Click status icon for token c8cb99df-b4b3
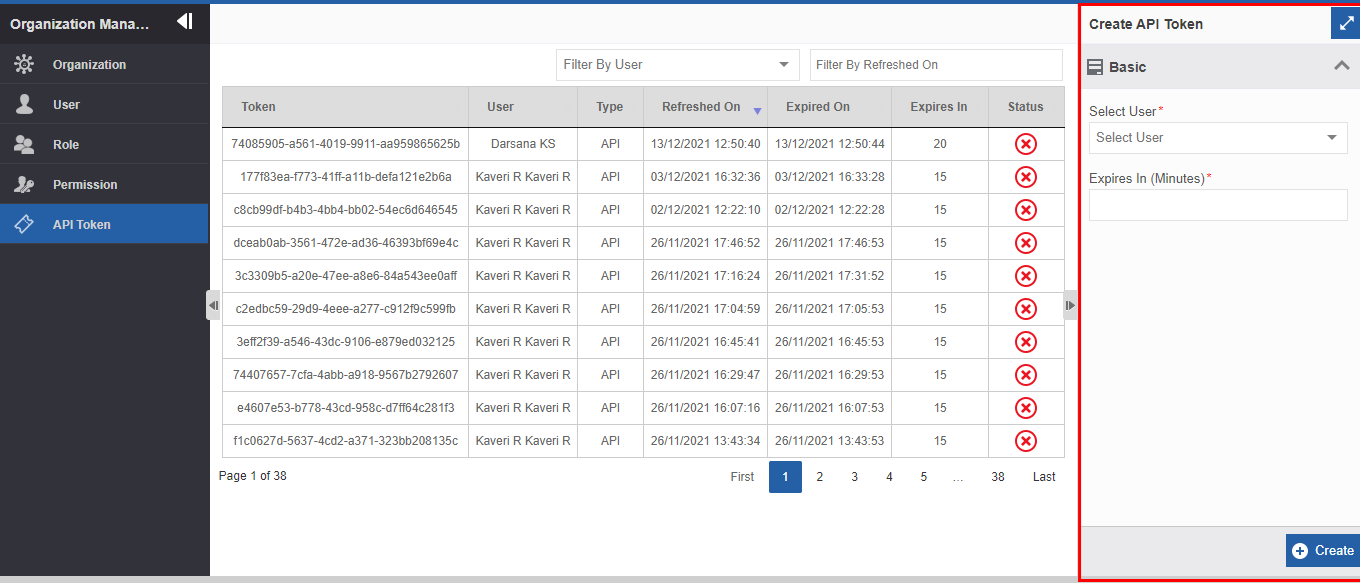The image size is (1360, 583). click(x=1026, y=210)
